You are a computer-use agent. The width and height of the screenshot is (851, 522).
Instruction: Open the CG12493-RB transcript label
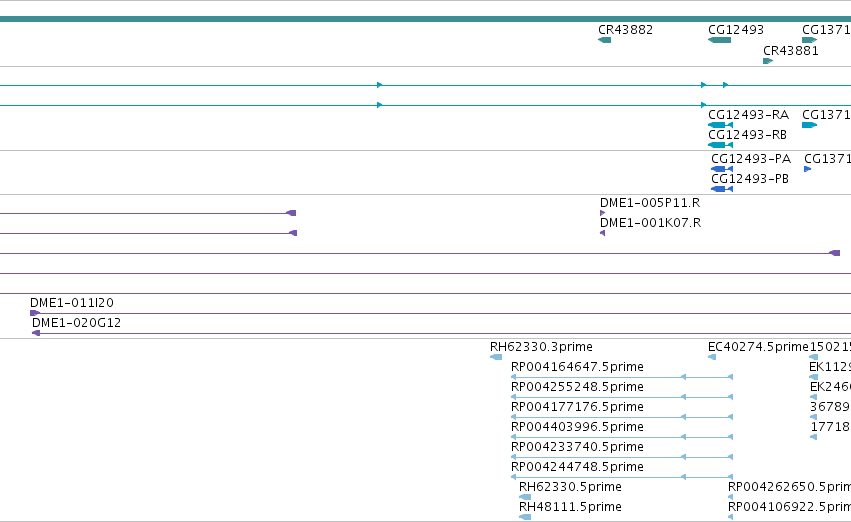(x=747, y=135)
